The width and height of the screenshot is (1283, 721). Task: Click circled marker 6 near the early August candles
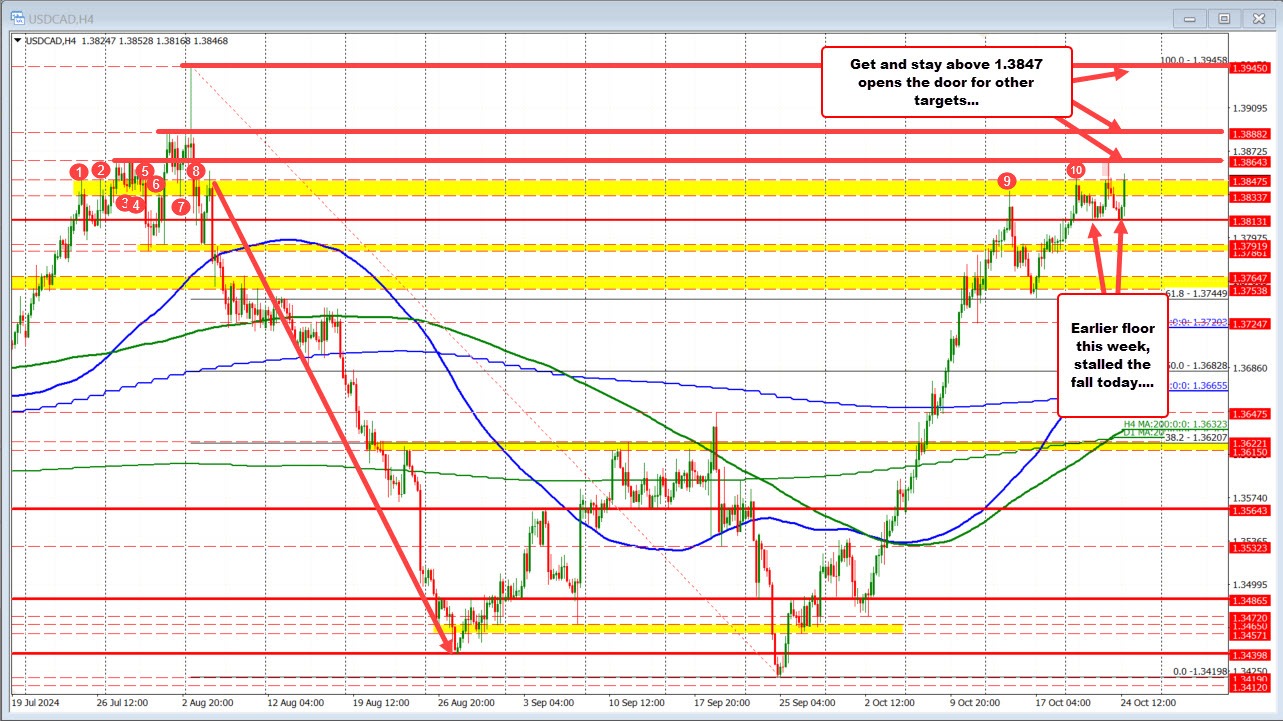pos(156,185)
